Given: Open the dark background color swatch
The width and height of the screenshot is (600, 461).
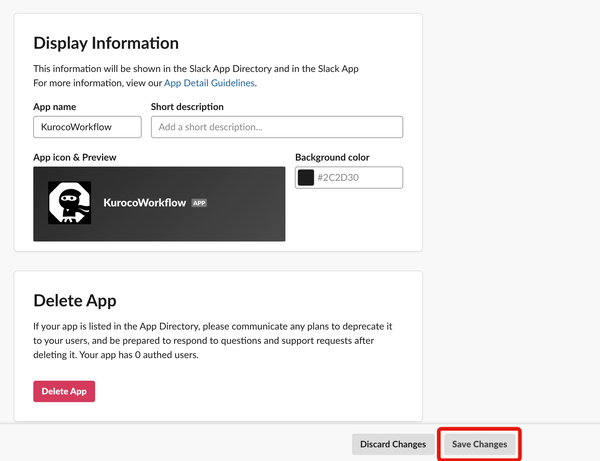Looking at the screenshot, I should coord(306,178).
